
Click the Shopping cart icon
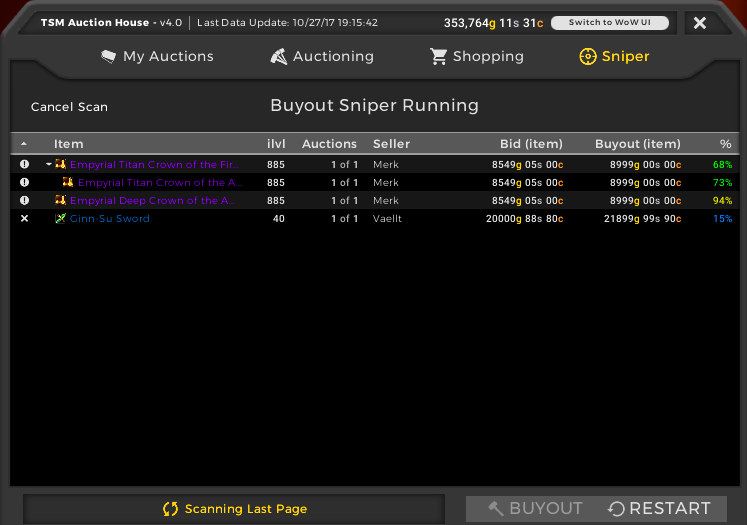[438, 56]
